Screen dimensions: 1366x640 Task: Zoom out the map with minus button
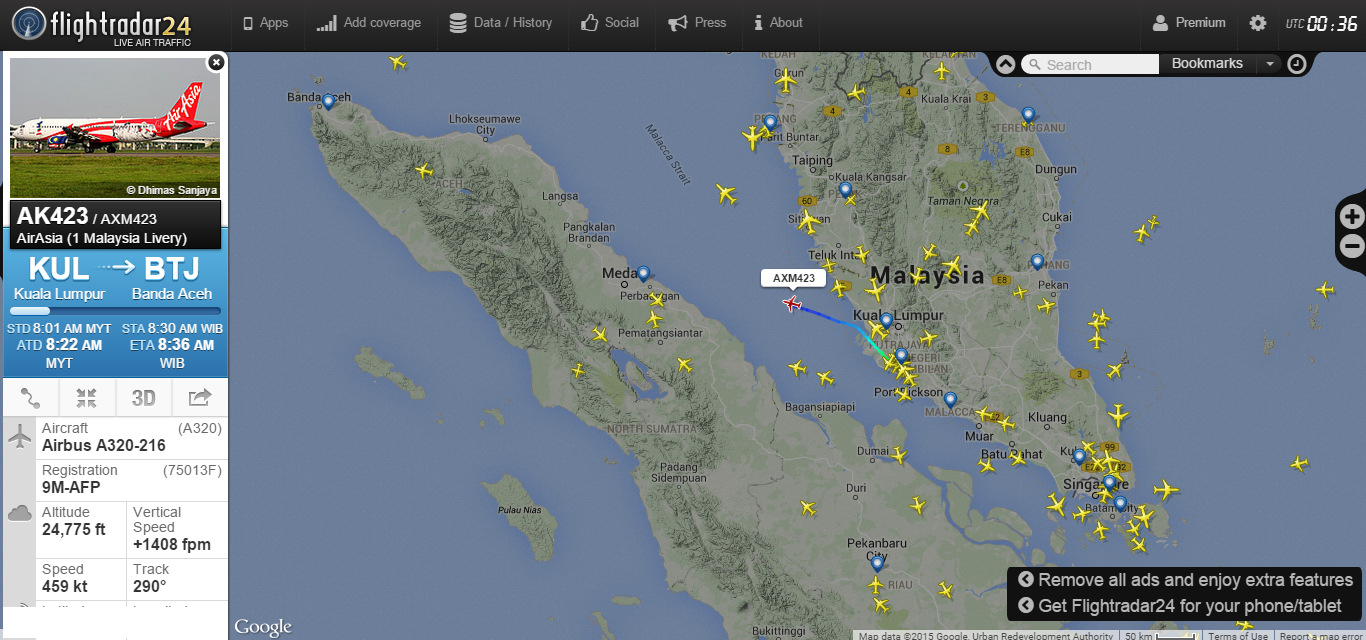[1352, 246]
